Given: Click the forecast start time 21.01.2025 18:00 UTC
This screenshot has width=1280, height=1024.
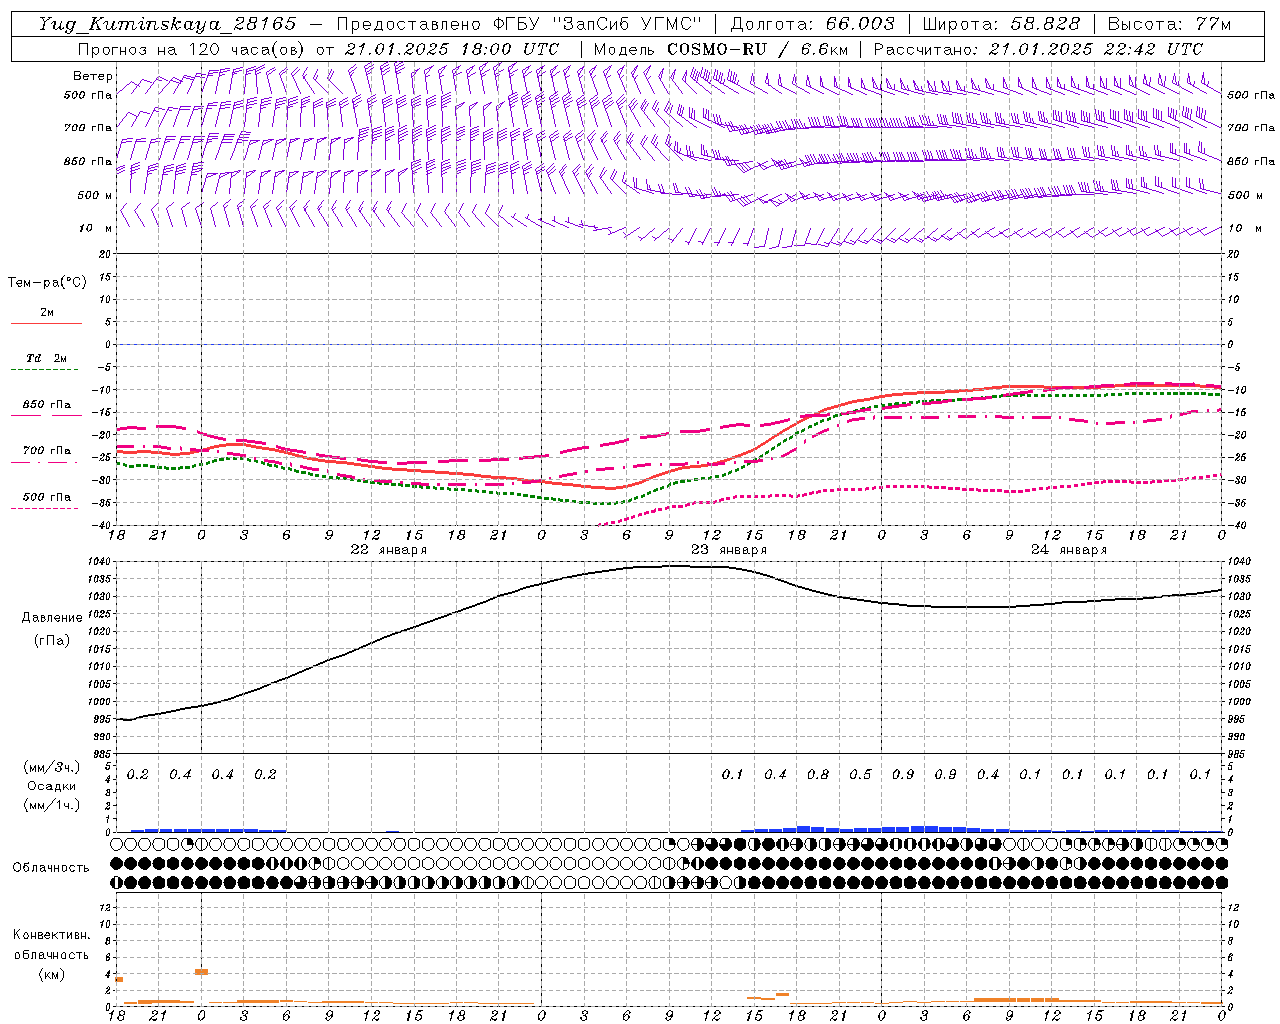Looking at the screenshot, I should 452,49.
